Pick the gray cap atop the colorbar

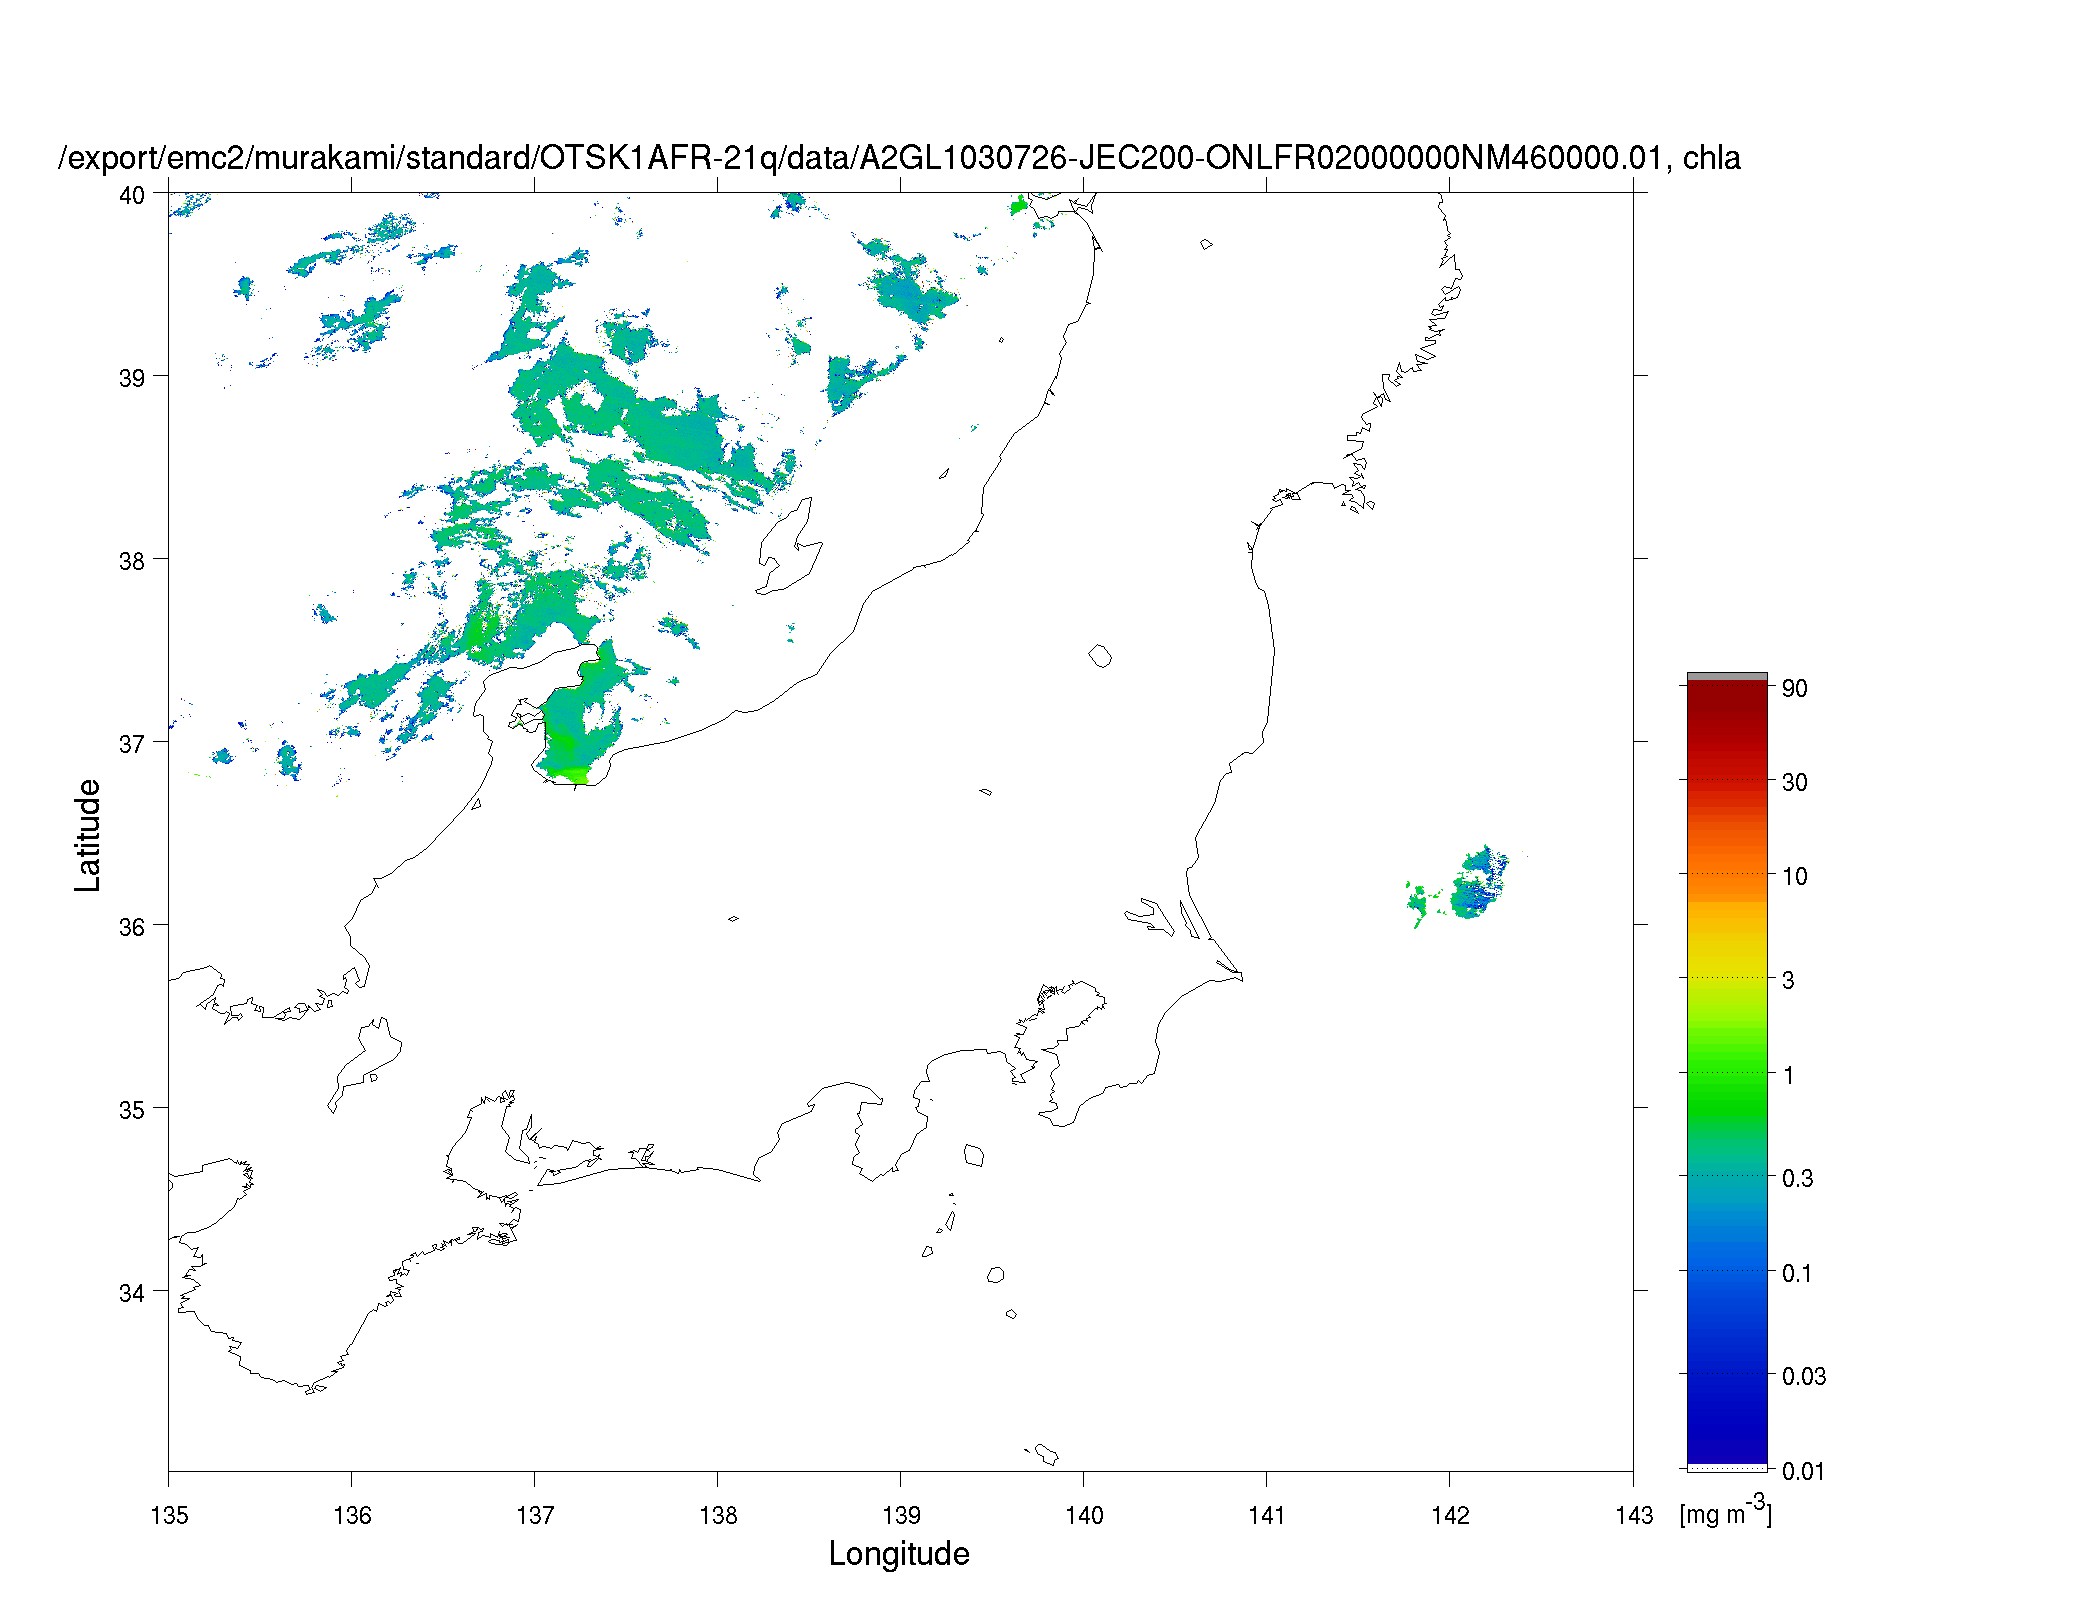[x=1727, y=677]
